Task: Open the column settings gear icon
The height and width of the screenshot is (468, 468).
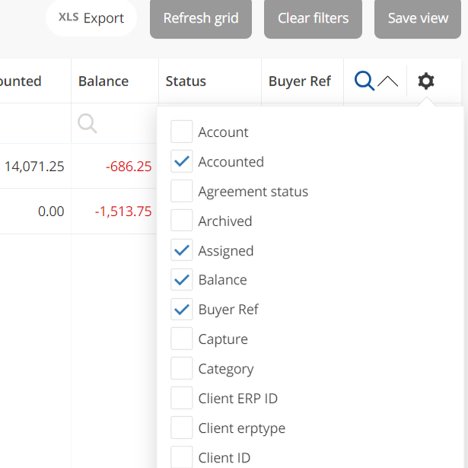Action: point(426,81)
